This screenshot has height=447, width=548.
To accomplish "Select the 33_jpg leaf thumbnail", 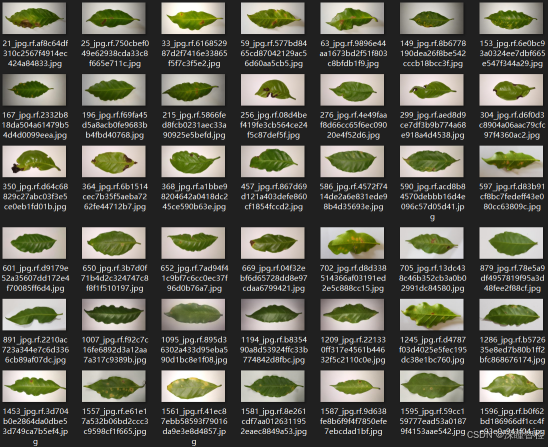I will pos(193,18).
